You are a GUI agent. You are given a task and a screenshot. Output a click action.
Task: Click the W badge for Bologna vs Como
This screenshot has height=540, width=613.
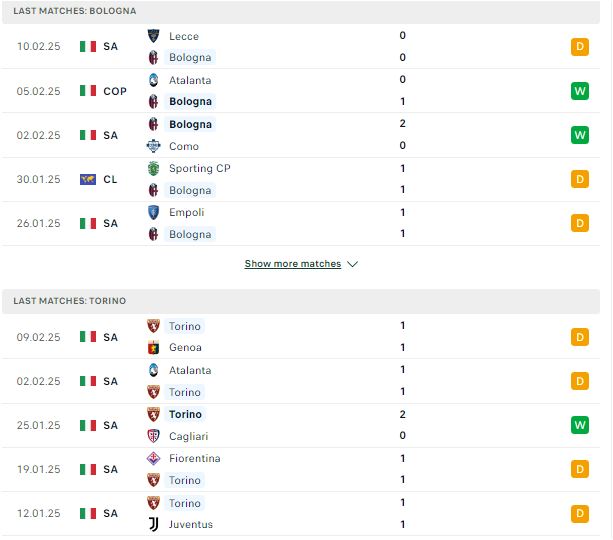580,135
